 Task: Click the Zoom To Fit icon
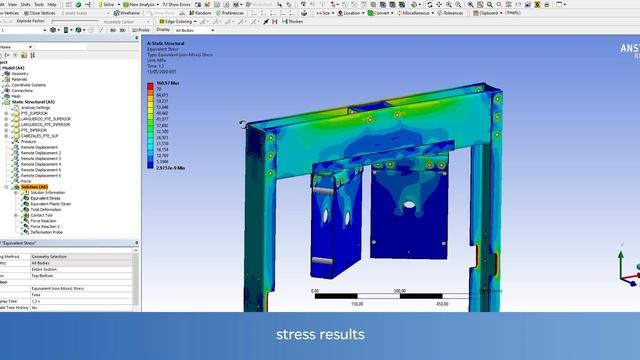(x=471, y=4)
